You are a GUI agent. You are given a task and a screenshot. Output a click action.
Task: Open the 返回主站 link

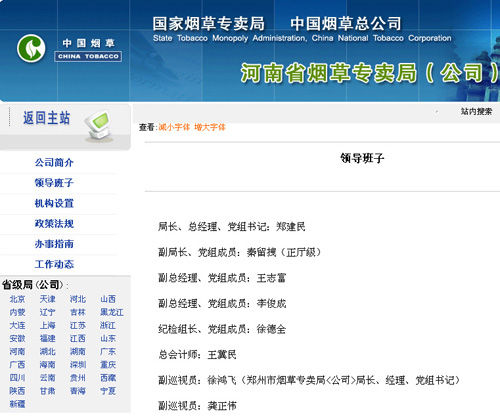point(46,118)
